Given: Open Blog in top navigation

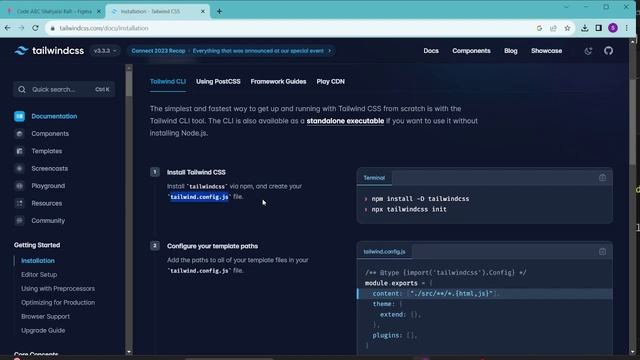Looking at the screenshot, I should coord(511,51).
